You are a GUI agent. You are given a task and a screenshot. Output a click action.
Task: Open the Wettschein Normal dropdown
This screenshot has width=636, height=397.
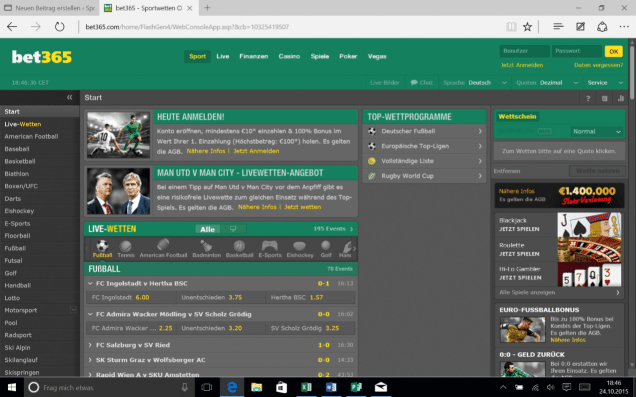[596, 131]
